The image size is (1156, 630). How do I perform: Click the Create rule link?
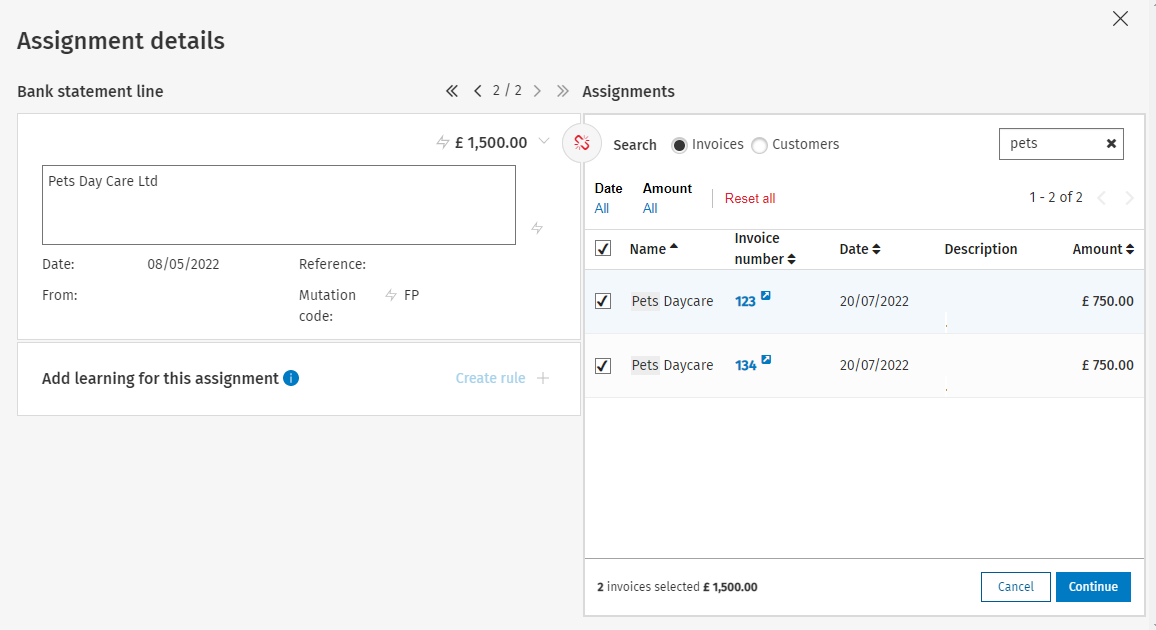point(490,378)
